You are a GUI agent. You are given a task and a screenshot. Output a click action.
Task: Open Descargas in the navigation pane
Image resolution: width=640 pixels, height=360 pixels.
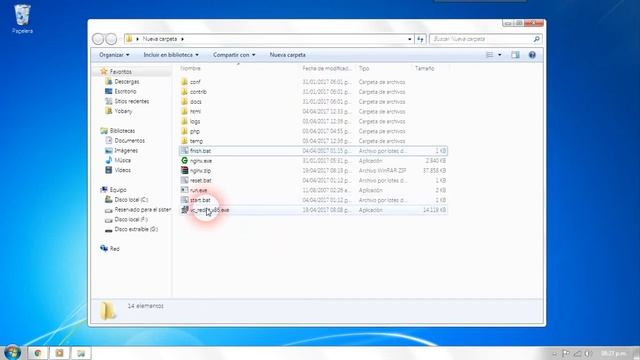tap(127, 82)
